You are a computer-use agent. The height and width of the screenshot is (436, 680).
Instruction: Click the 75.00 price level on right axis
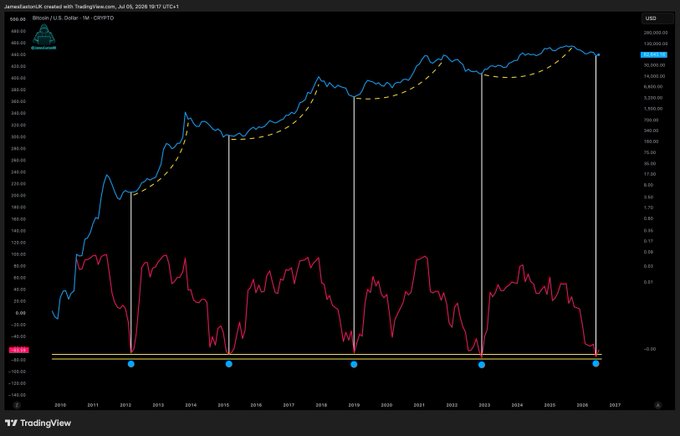[650, 153]
